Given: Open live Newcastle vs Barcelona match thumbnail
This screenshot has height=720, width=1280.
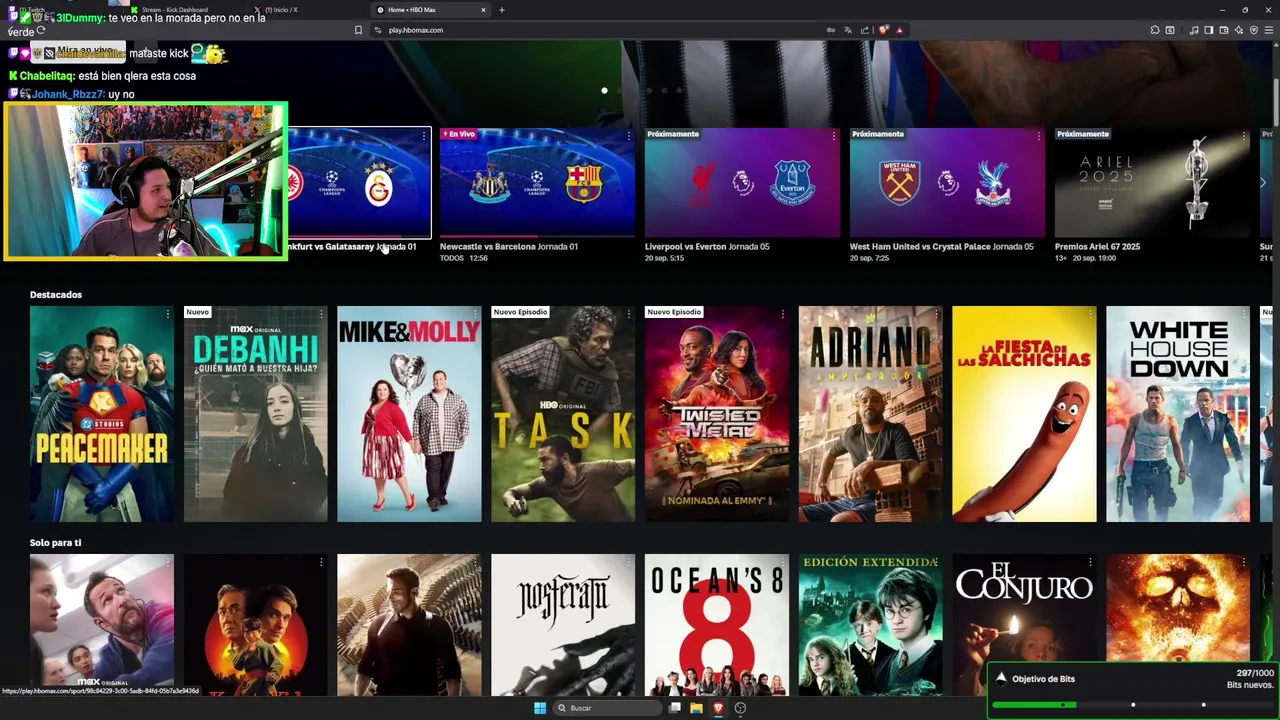Looking at the screenshot, I should coord(537,182).
